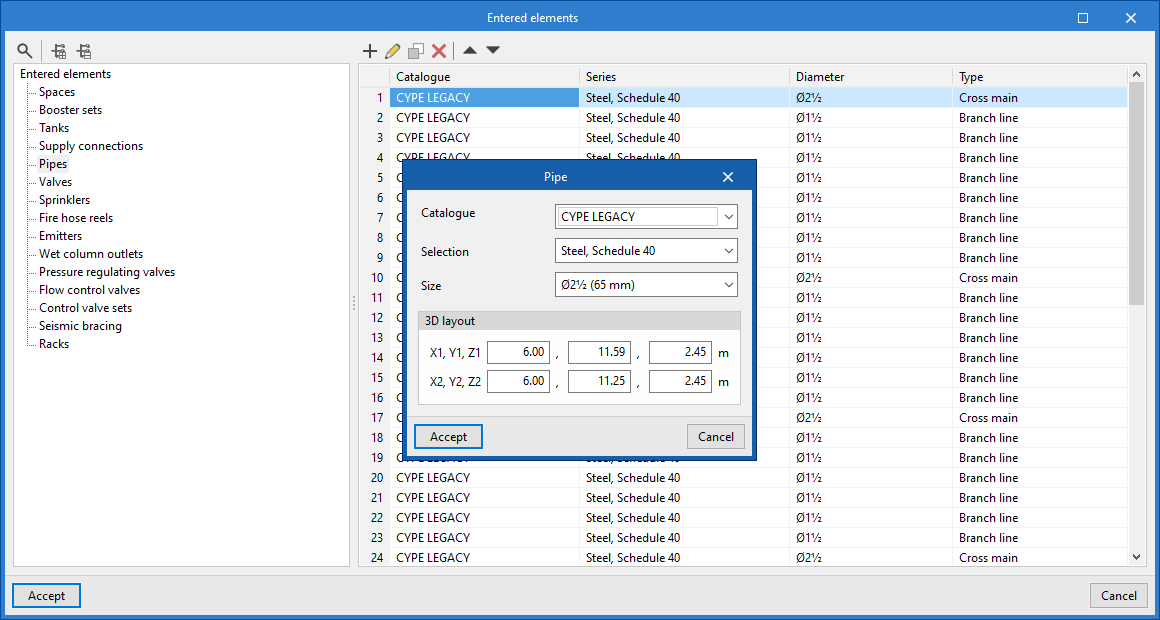The width and height of the screenshot is (1160, 620).
Task: Click the X1 coordinate input field
Action: pyautogui.click(x=518, y=352)
